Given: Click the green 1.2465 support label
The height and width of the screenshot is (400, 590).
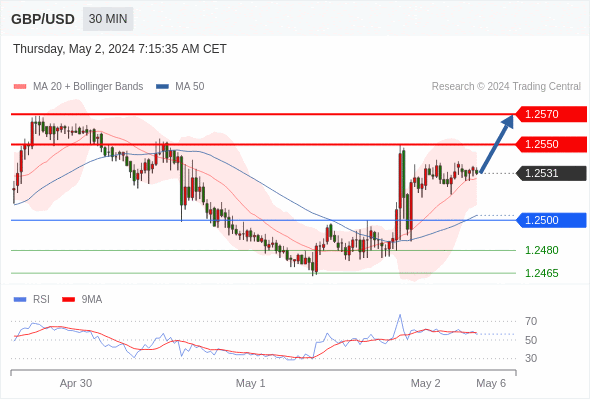Looking at the screenshot, I should (541, 273).
